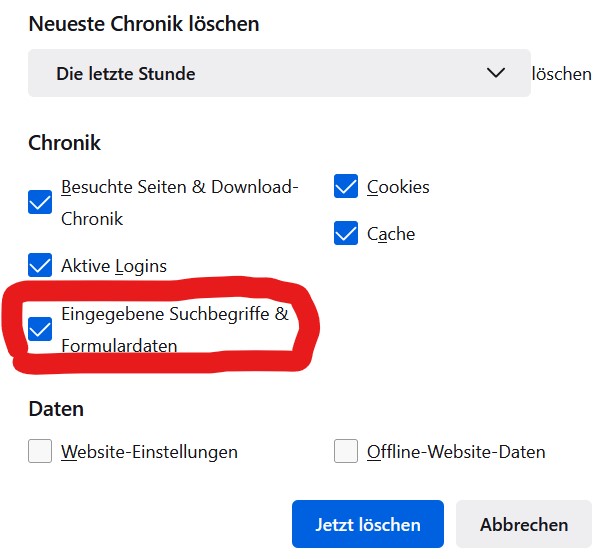The width and height of the screenshot is (606, 559).
Task: Click the 'Neueste Chronik löschen' dialog title
Action: coord(144,24)
